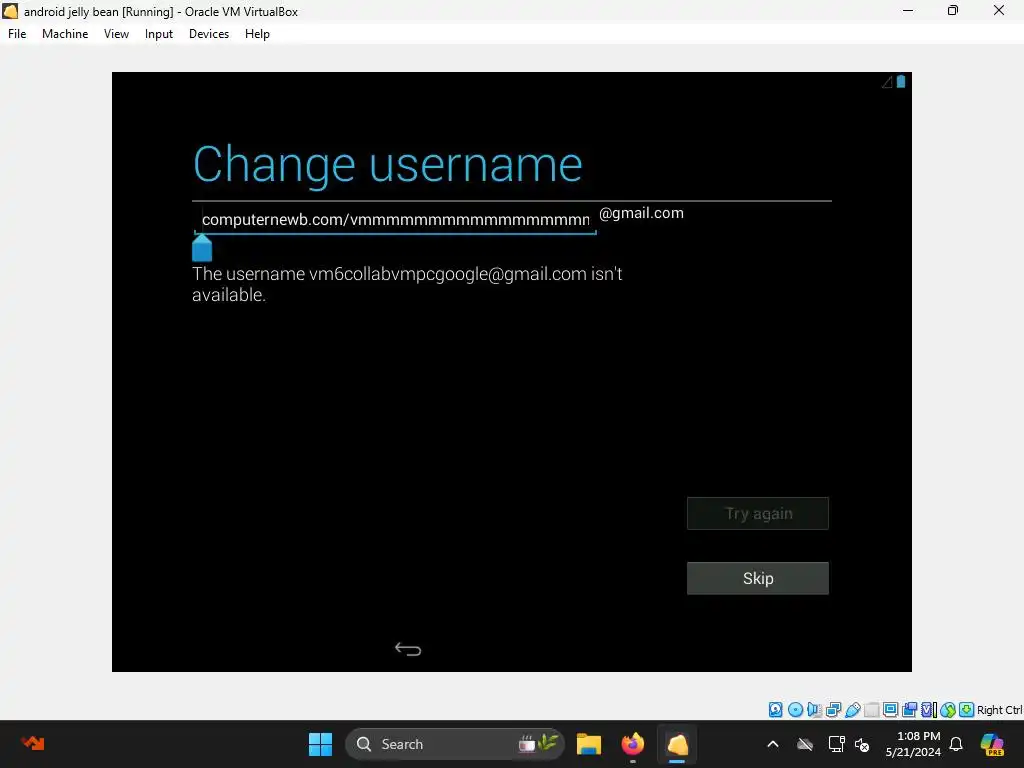Screen dimensions: 1024x768
Task: Open the Devices menu
Action: tap(209, 34)
